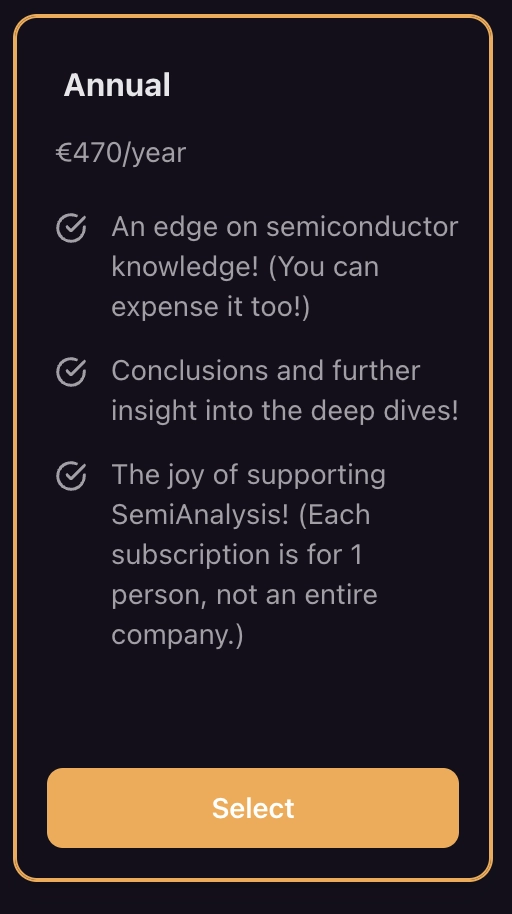This screenshot has width=512, height=914.
Task: Choose the Annual plan with Select button
Action: pos(253,808)
